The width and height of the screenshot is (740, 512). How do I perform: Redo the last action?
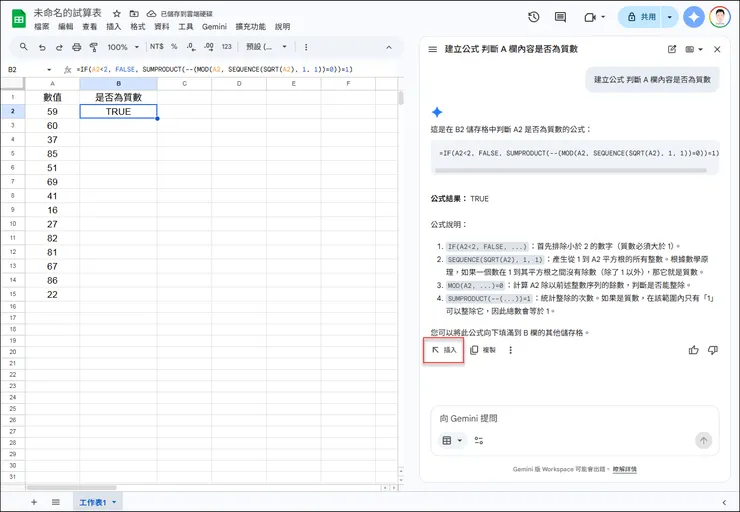59,47
